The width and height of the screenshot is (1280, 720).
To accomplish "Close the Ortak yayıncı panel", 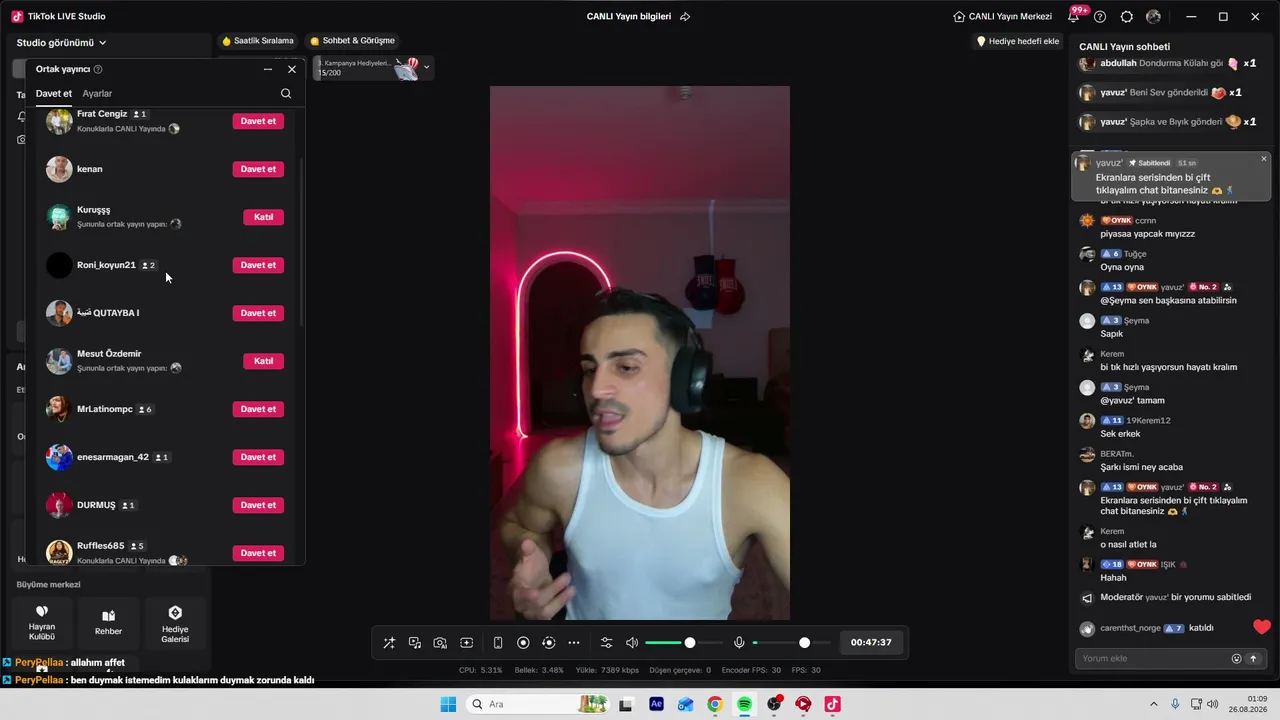I will click(x=292, y=69).
